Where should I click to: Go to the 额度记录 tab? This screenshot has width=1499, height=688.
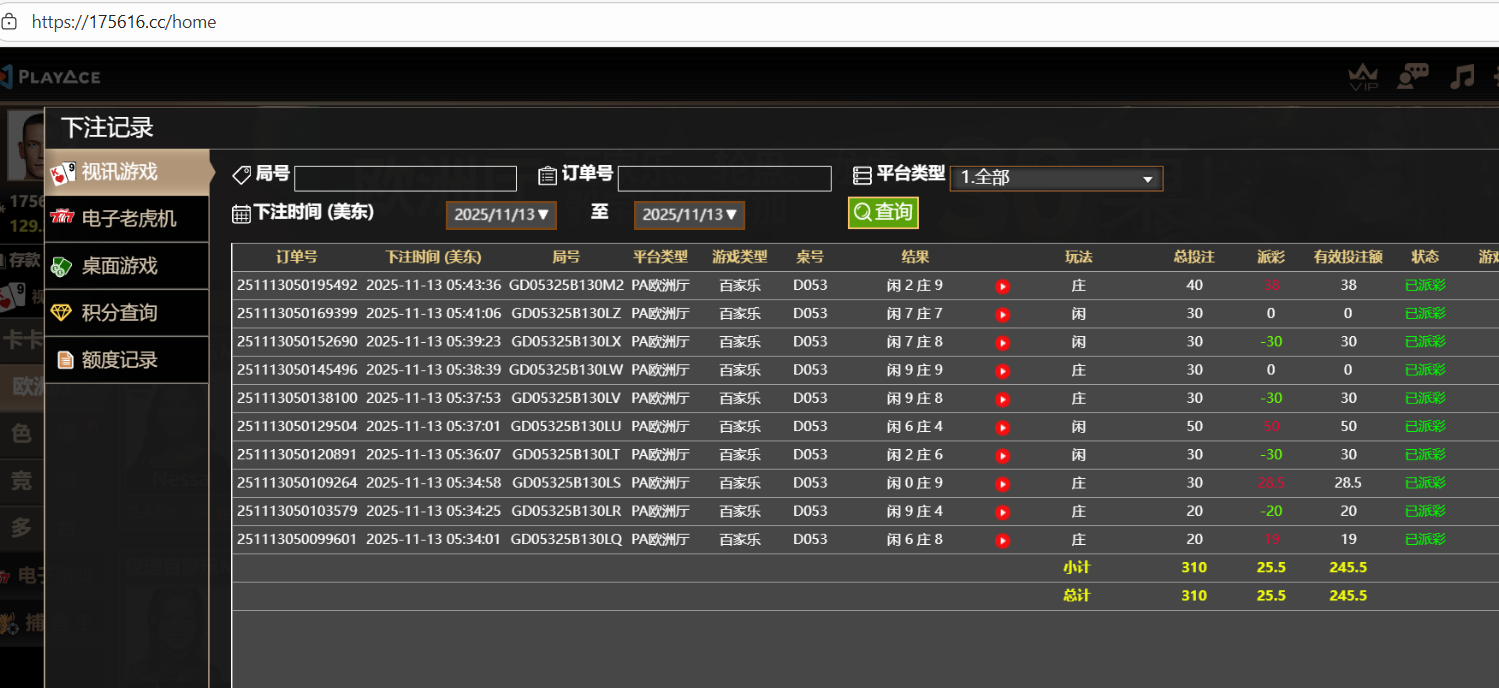point(127,360)
